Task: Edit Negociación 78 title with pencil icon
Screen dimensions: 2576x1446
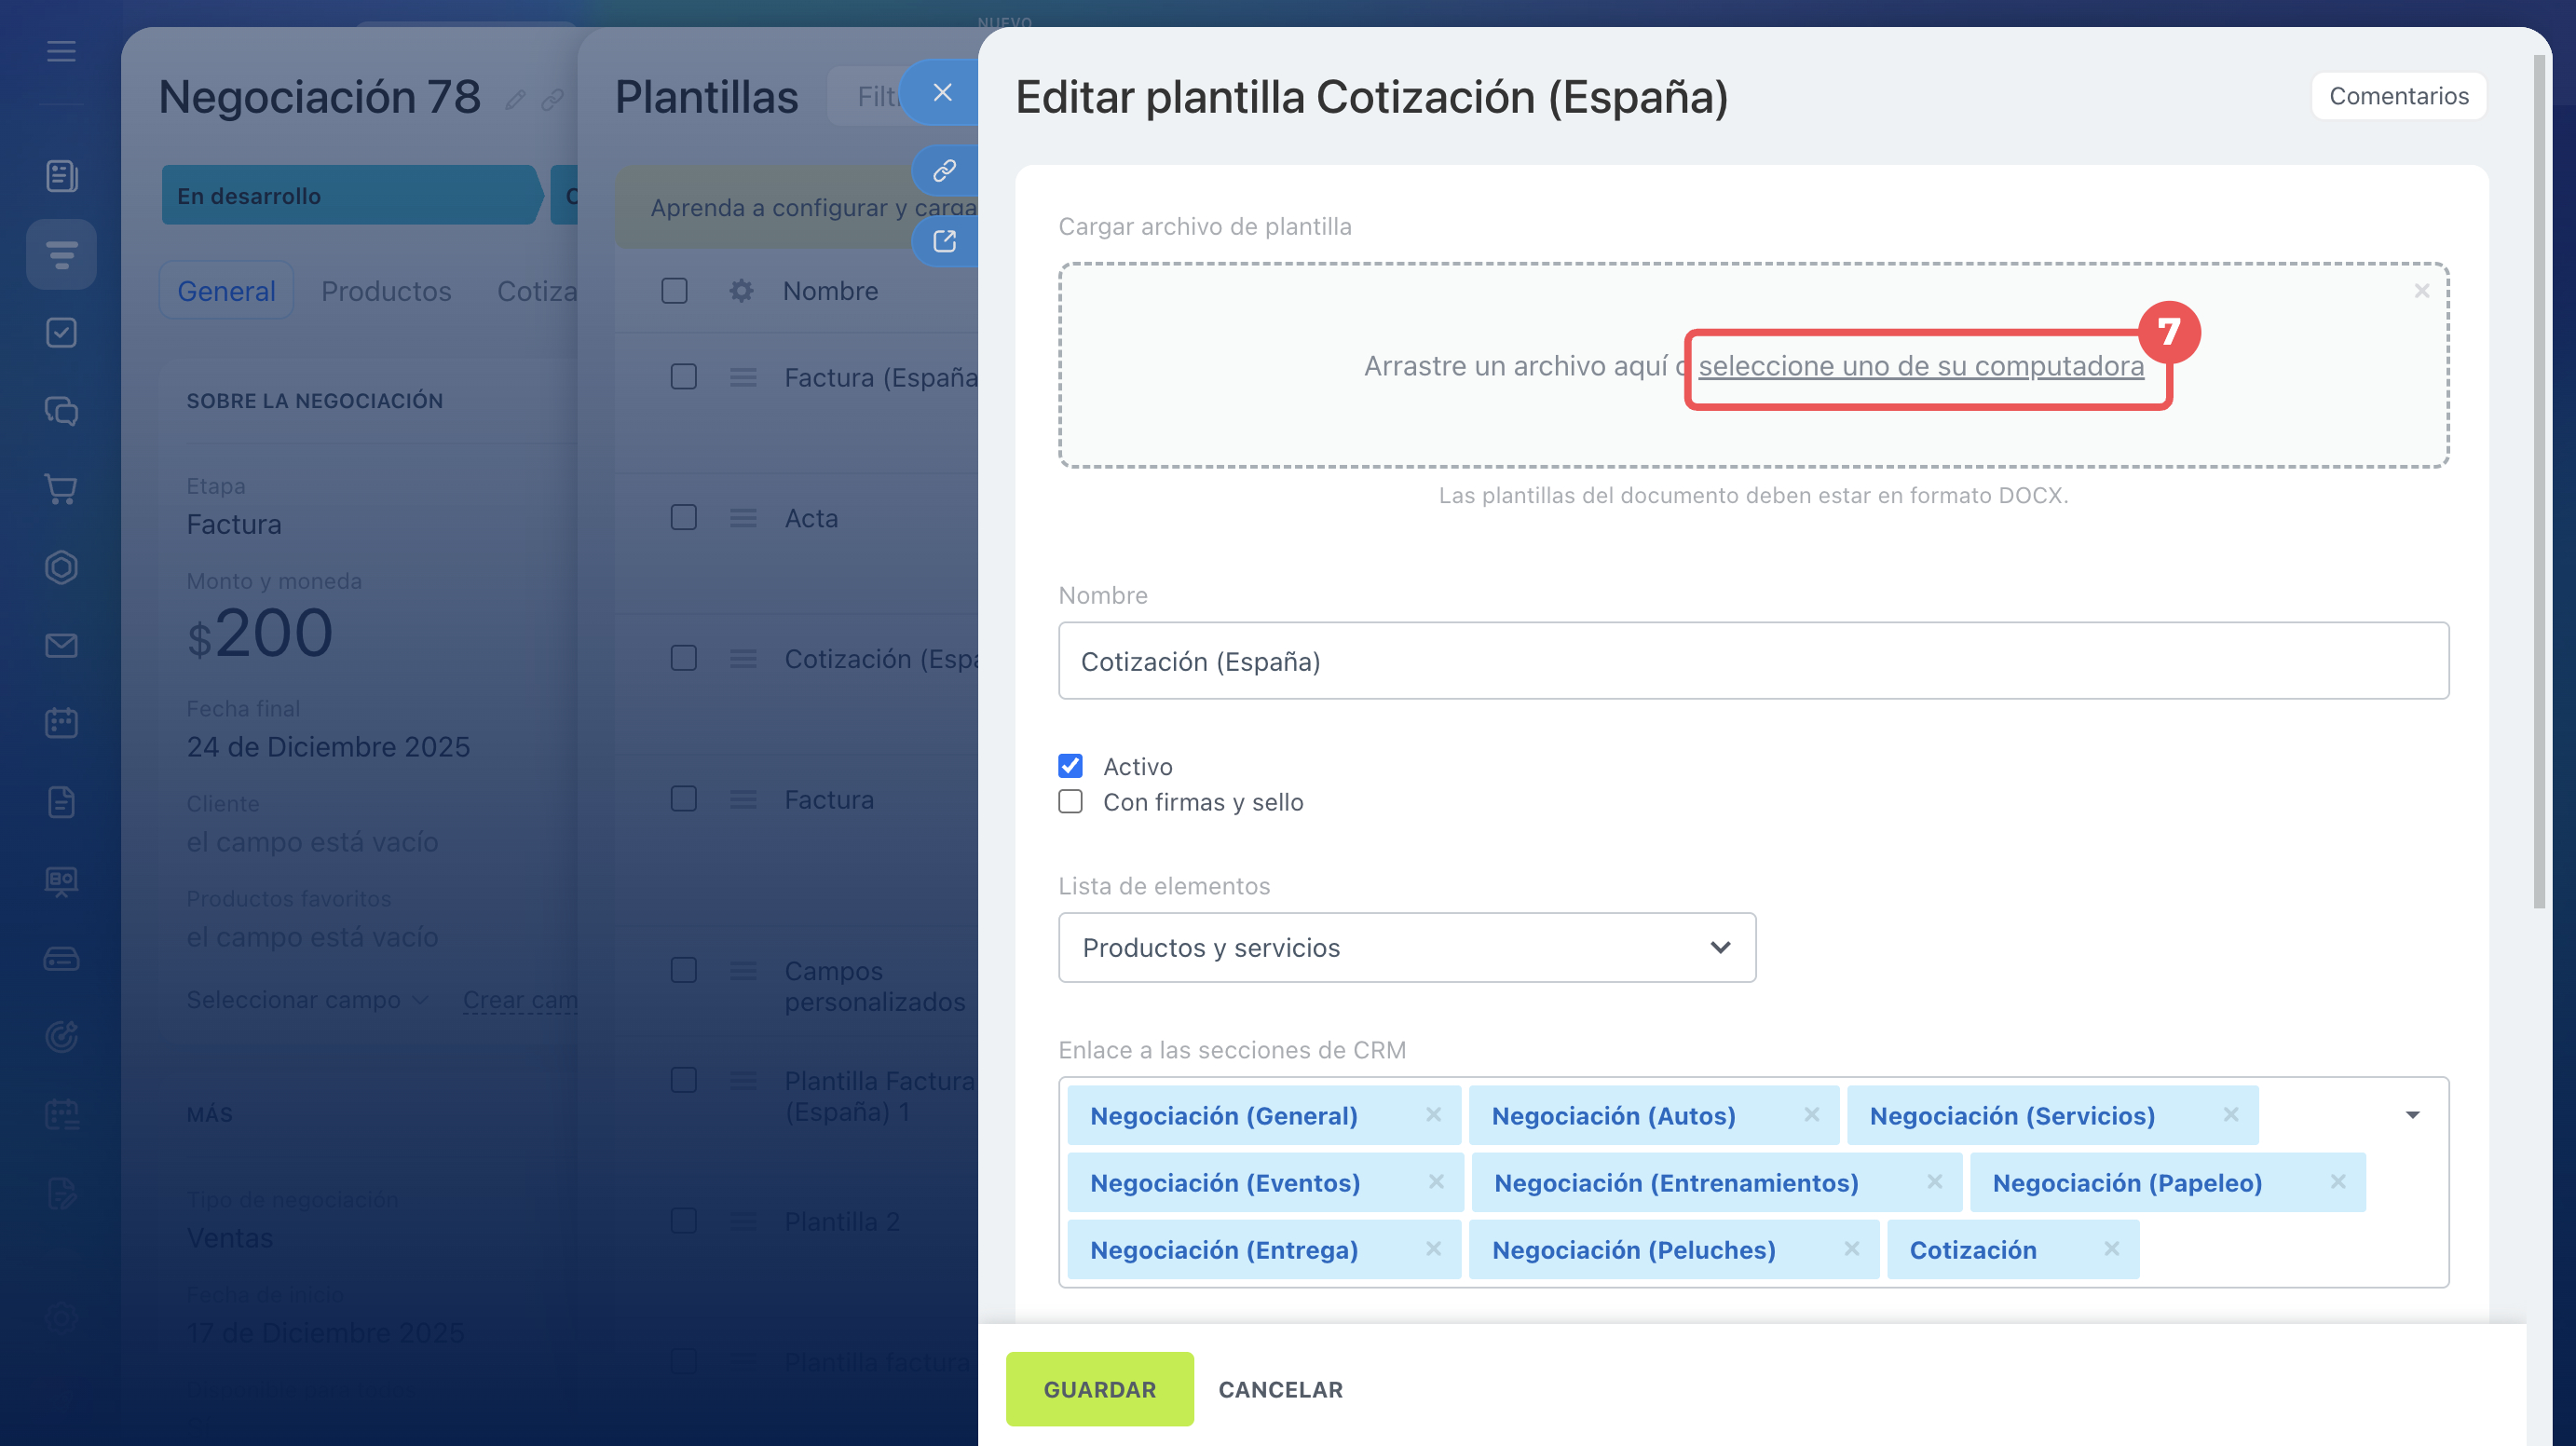Action: 515,99
